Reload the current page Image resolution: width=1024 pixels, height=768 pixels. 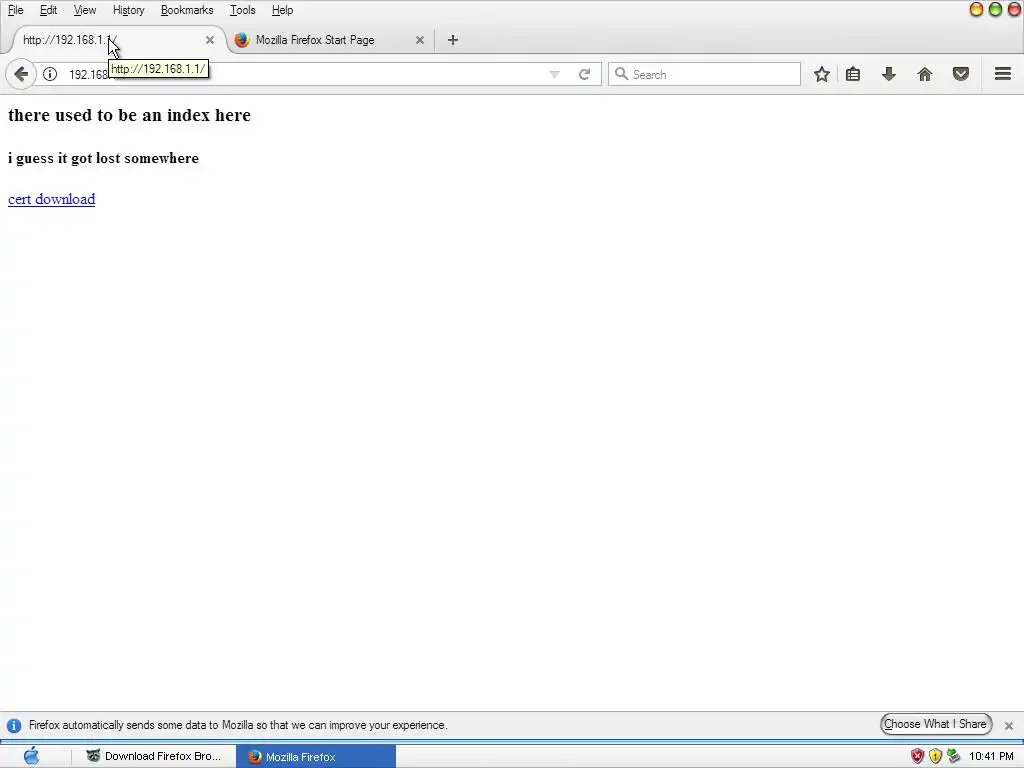pyautogui.click(x=584, y=74)
